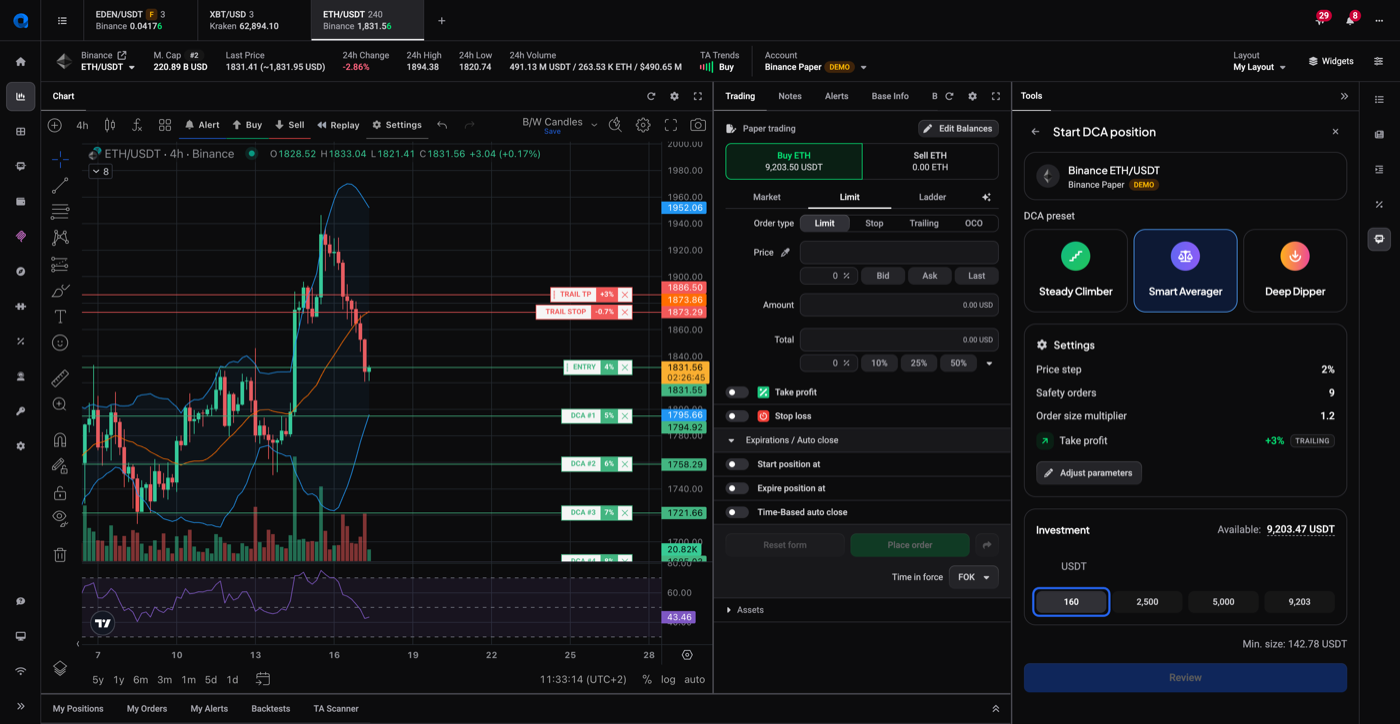Viewport: 1400px width, 724px height.
Task: Open the candlestick chart type selector
Action: [x=110, y=125]
